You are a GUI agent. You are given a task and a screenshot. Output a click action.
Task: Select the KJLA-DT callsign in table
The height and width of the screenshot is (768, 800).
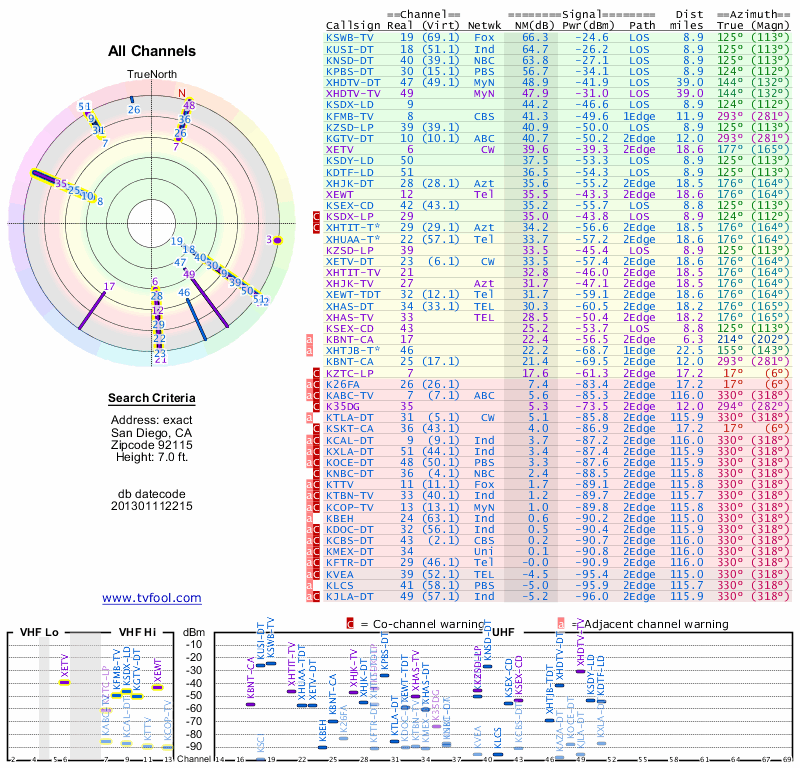coord(349,596)
